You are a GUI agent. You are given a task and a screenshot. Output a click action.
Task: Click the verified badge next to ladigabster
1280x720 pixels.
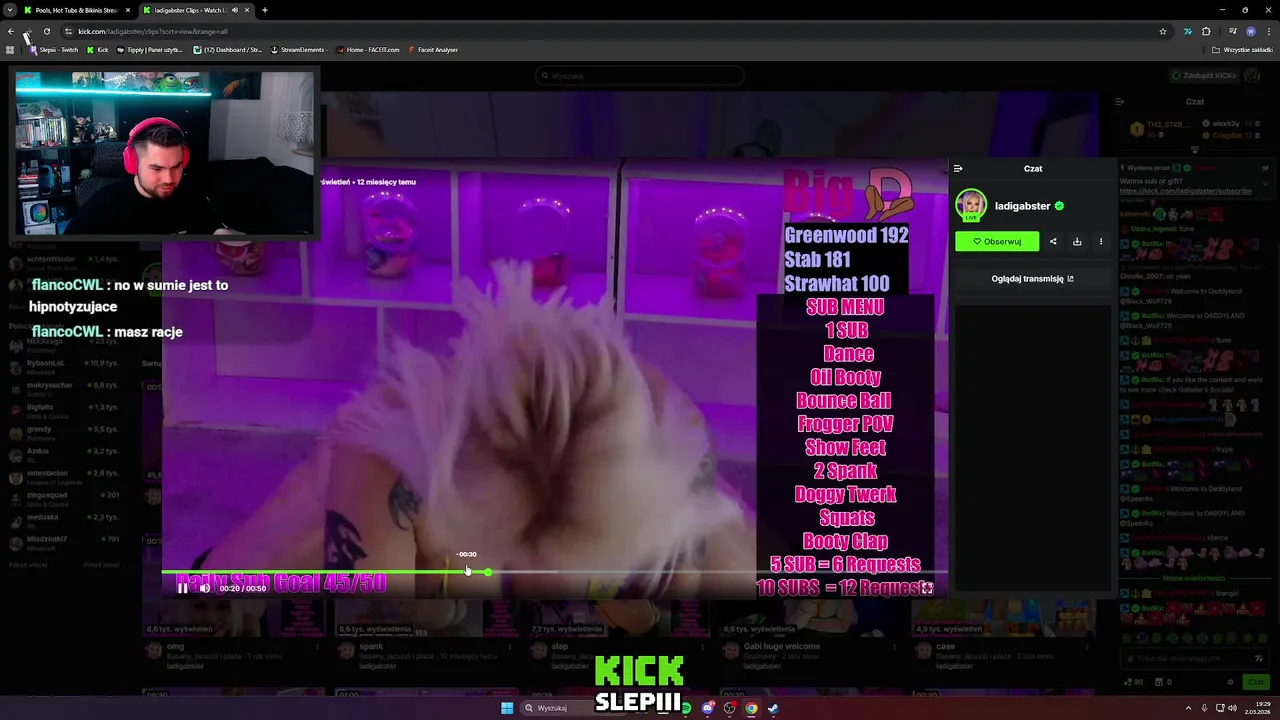pyautogui.click(x=1059, y=206)
